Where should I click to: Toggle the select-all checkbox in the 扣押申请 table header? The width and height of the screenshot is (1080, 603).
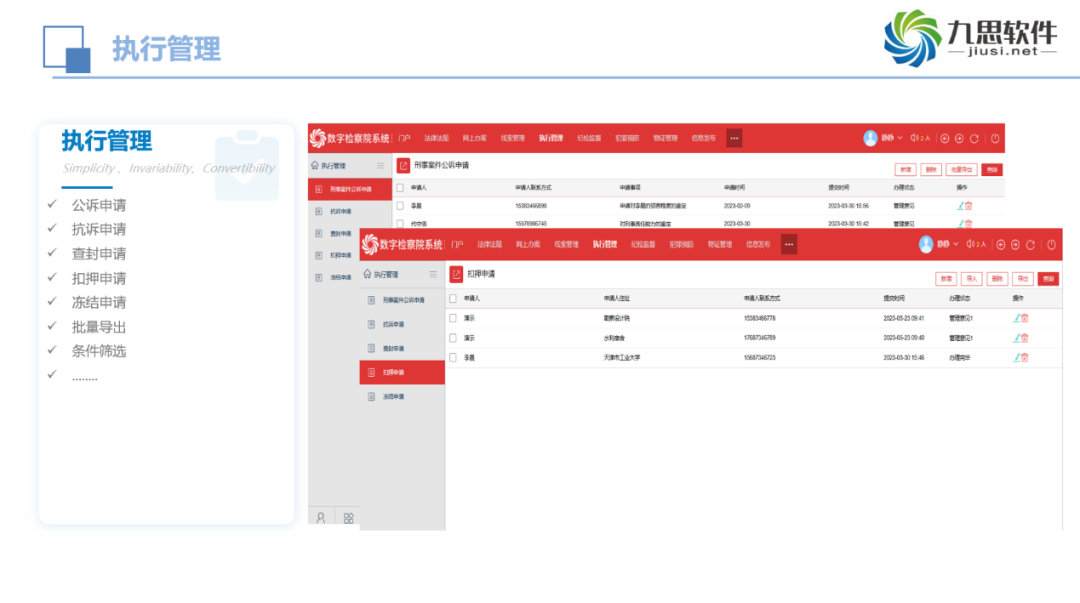coord(453,298)
